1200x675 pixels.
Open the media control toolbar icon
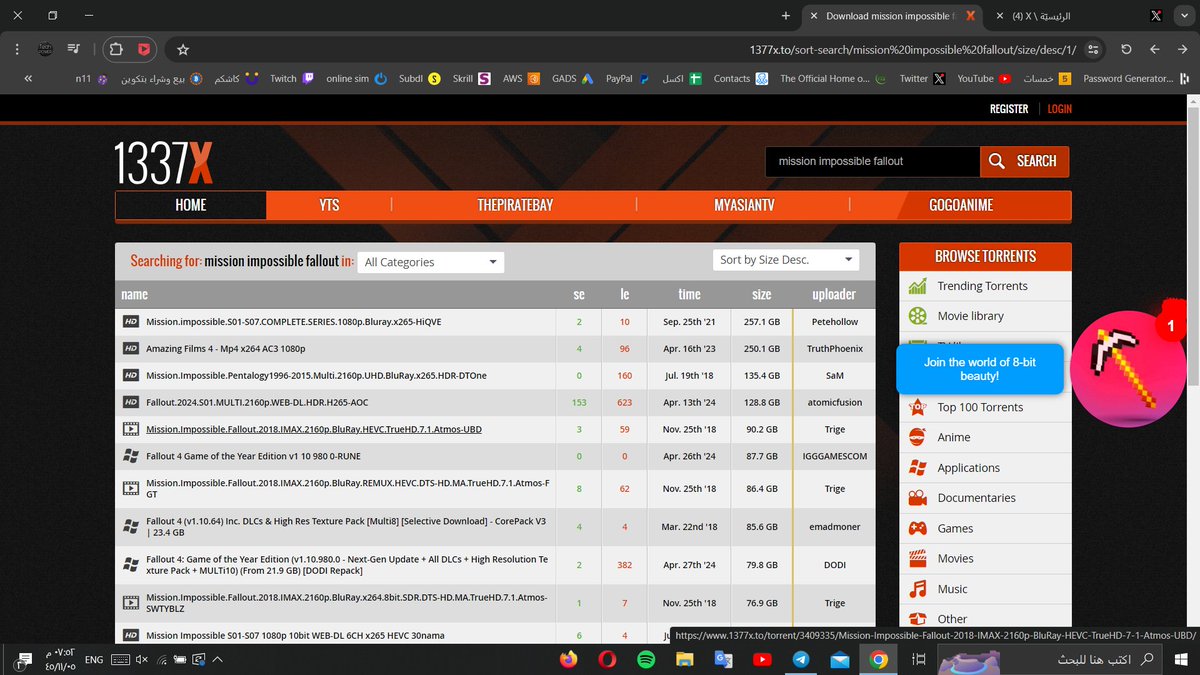click(73, 49)
